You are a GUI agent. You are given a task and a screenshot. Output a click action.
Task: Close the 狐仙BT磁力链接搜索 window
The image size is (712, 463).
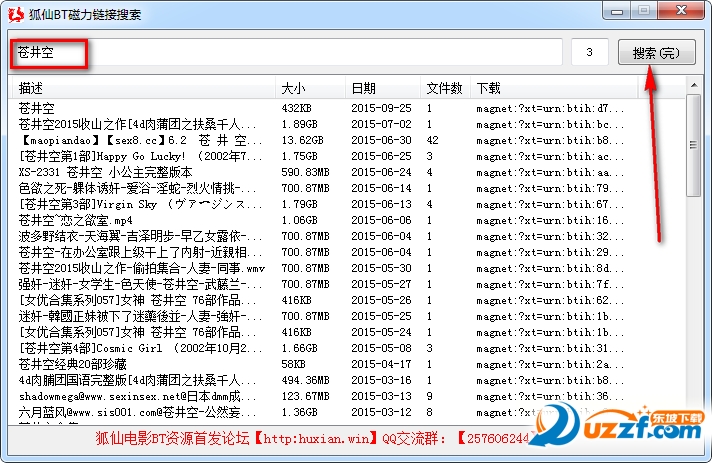point(681,11)
